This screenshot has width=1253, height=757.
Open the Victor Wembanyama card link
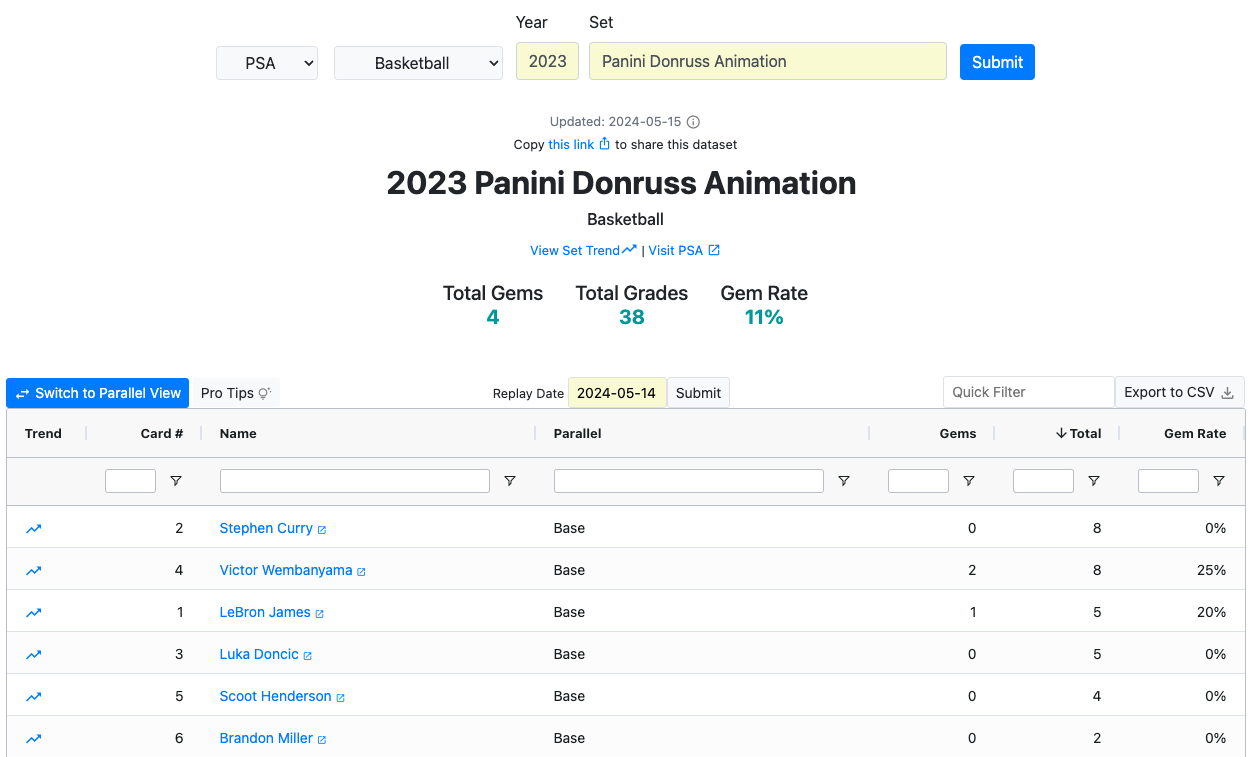286,570
